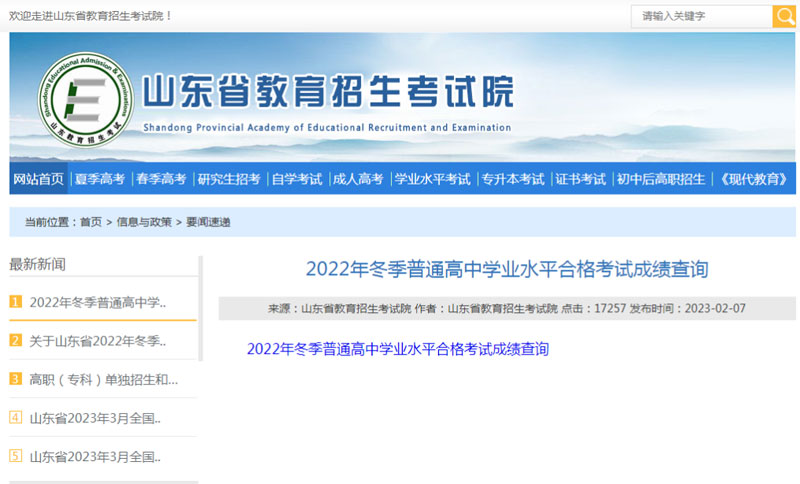The image size is (800, 484).
Task: Click the 欢迎走进山东省教育招生考试院 welcome text
Action: 91,16
